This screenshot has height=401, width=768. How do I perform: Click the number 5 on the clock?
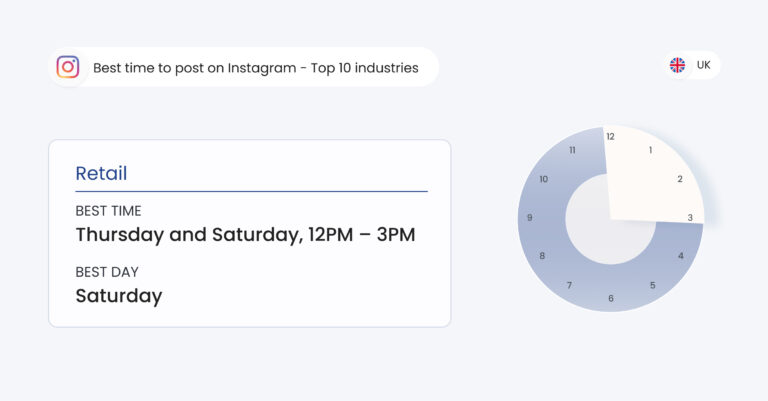652,285
